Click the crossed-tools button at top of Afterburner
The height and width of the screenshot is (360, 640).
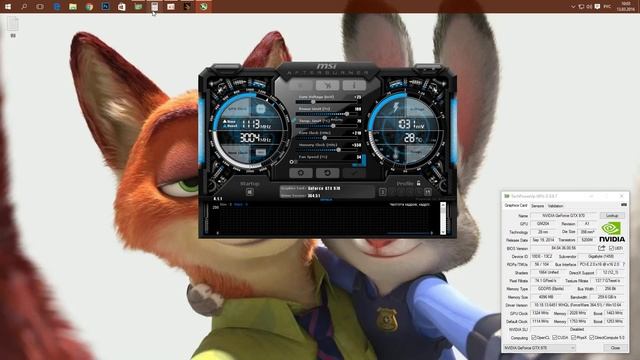[327, 85]
